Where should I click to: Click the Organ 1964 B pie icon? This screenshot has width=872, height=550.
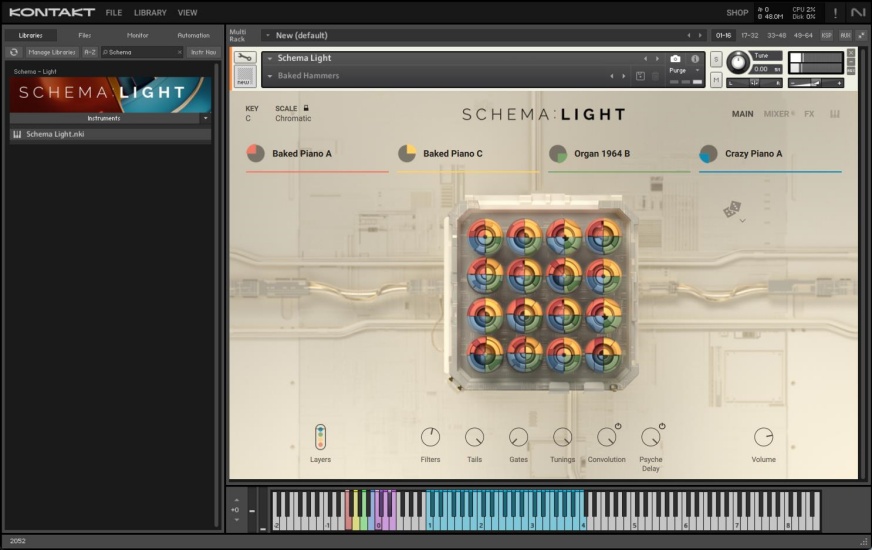tap(558, 153)
